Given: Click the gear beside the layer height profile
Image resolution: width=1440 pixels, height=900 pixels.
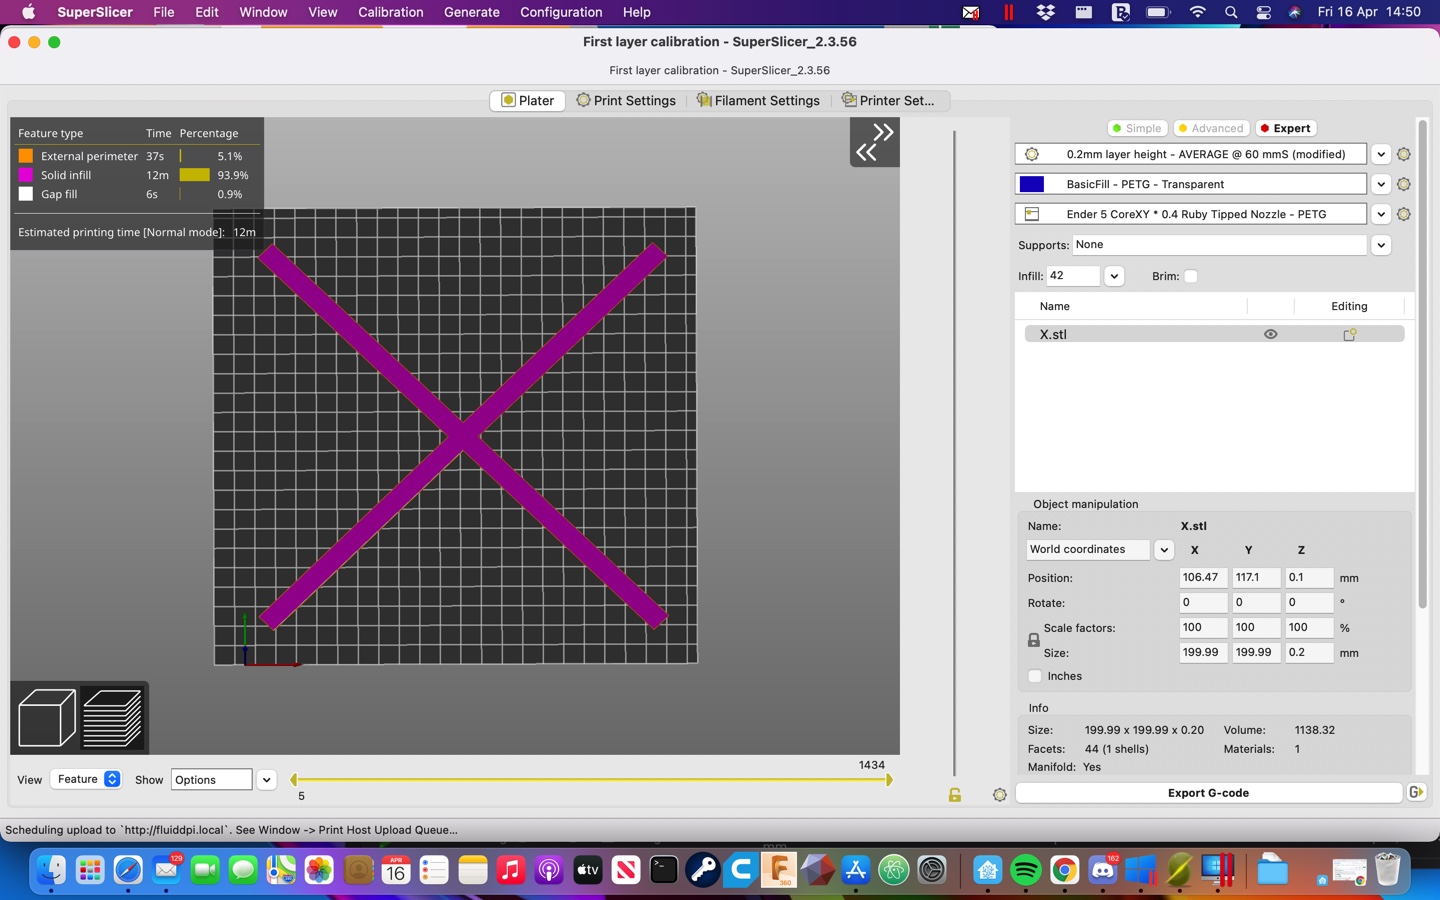Looking at the screenshot, I should [1404, 154].
